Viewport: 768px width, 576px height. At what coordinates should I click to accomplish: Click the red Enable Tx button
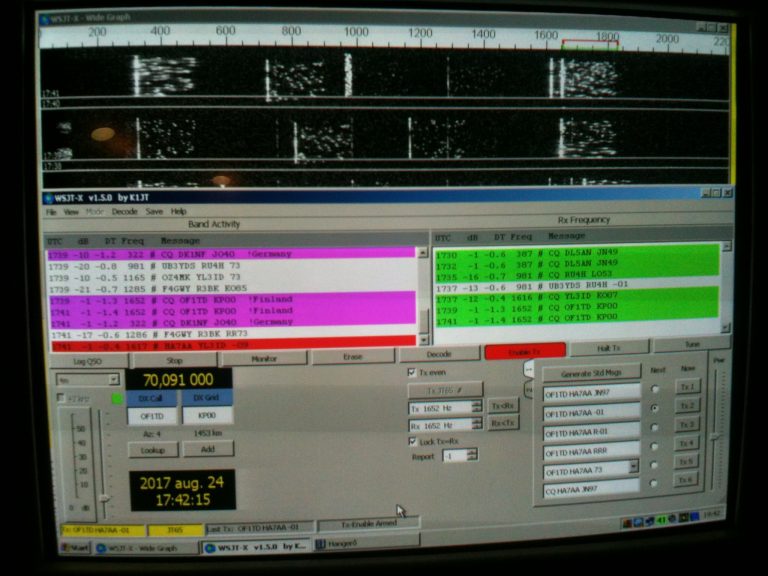(525, 351)
